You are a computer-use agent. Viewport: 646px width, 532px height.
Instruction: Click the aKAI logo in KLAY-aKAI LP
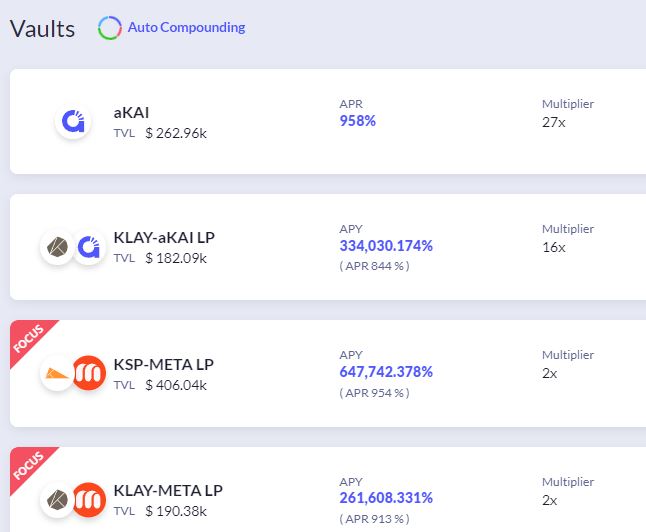(89, 247)
